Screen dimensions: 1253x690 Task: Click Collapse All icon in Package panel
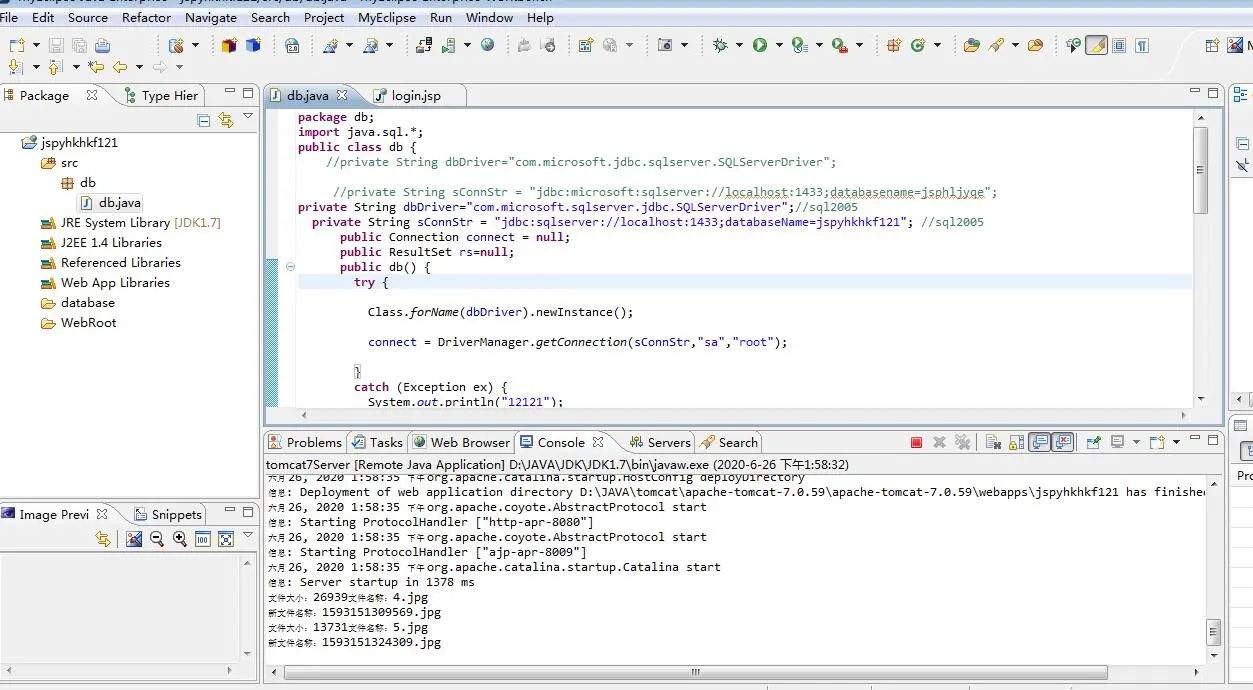tap(204, 120)
